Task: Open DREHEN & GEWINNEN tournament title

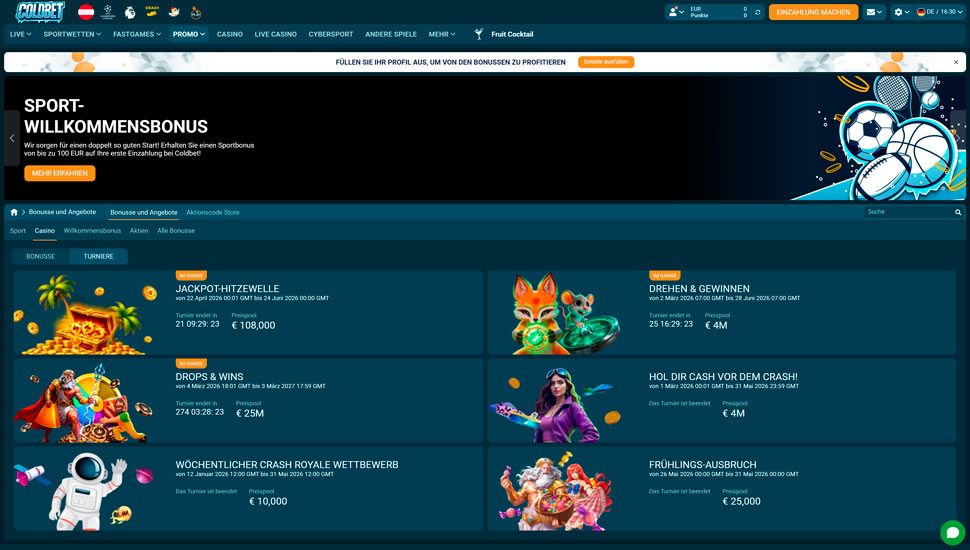Action: pos(699,289)
